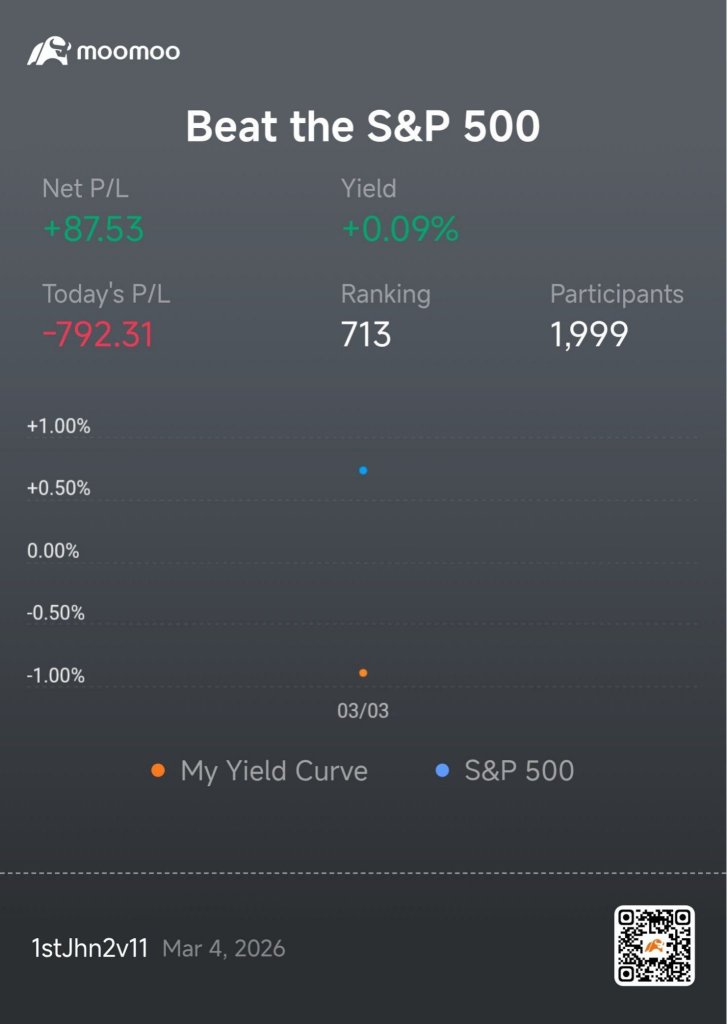Tap the QR code image
This screenshot has height=1024, width=727.
point(654,945)
